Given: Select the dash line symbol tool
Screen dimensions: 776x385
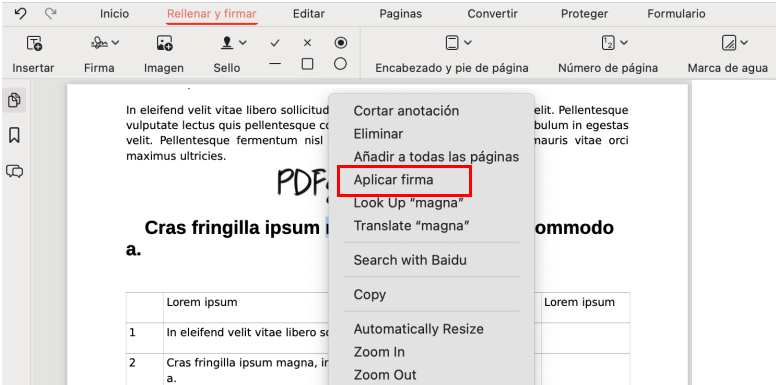Looking at the screenshot, I should point(275,64).
